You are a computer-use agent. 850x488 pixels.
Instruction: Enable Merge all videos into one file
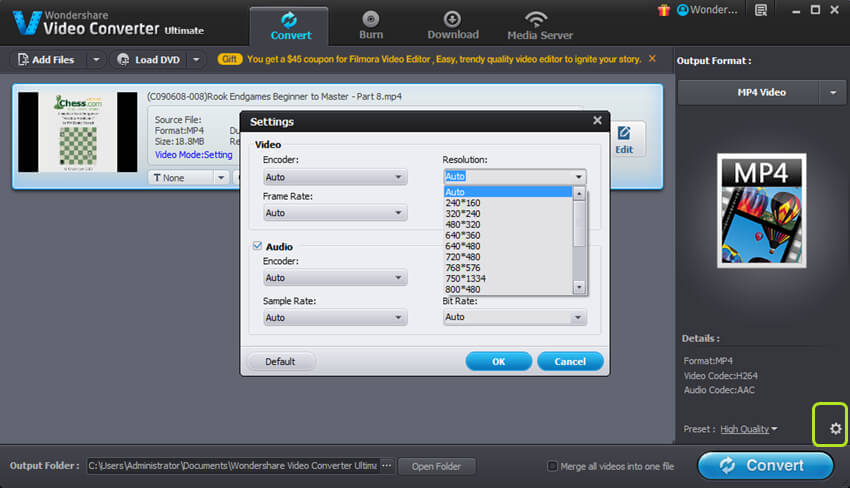(552, 466)
